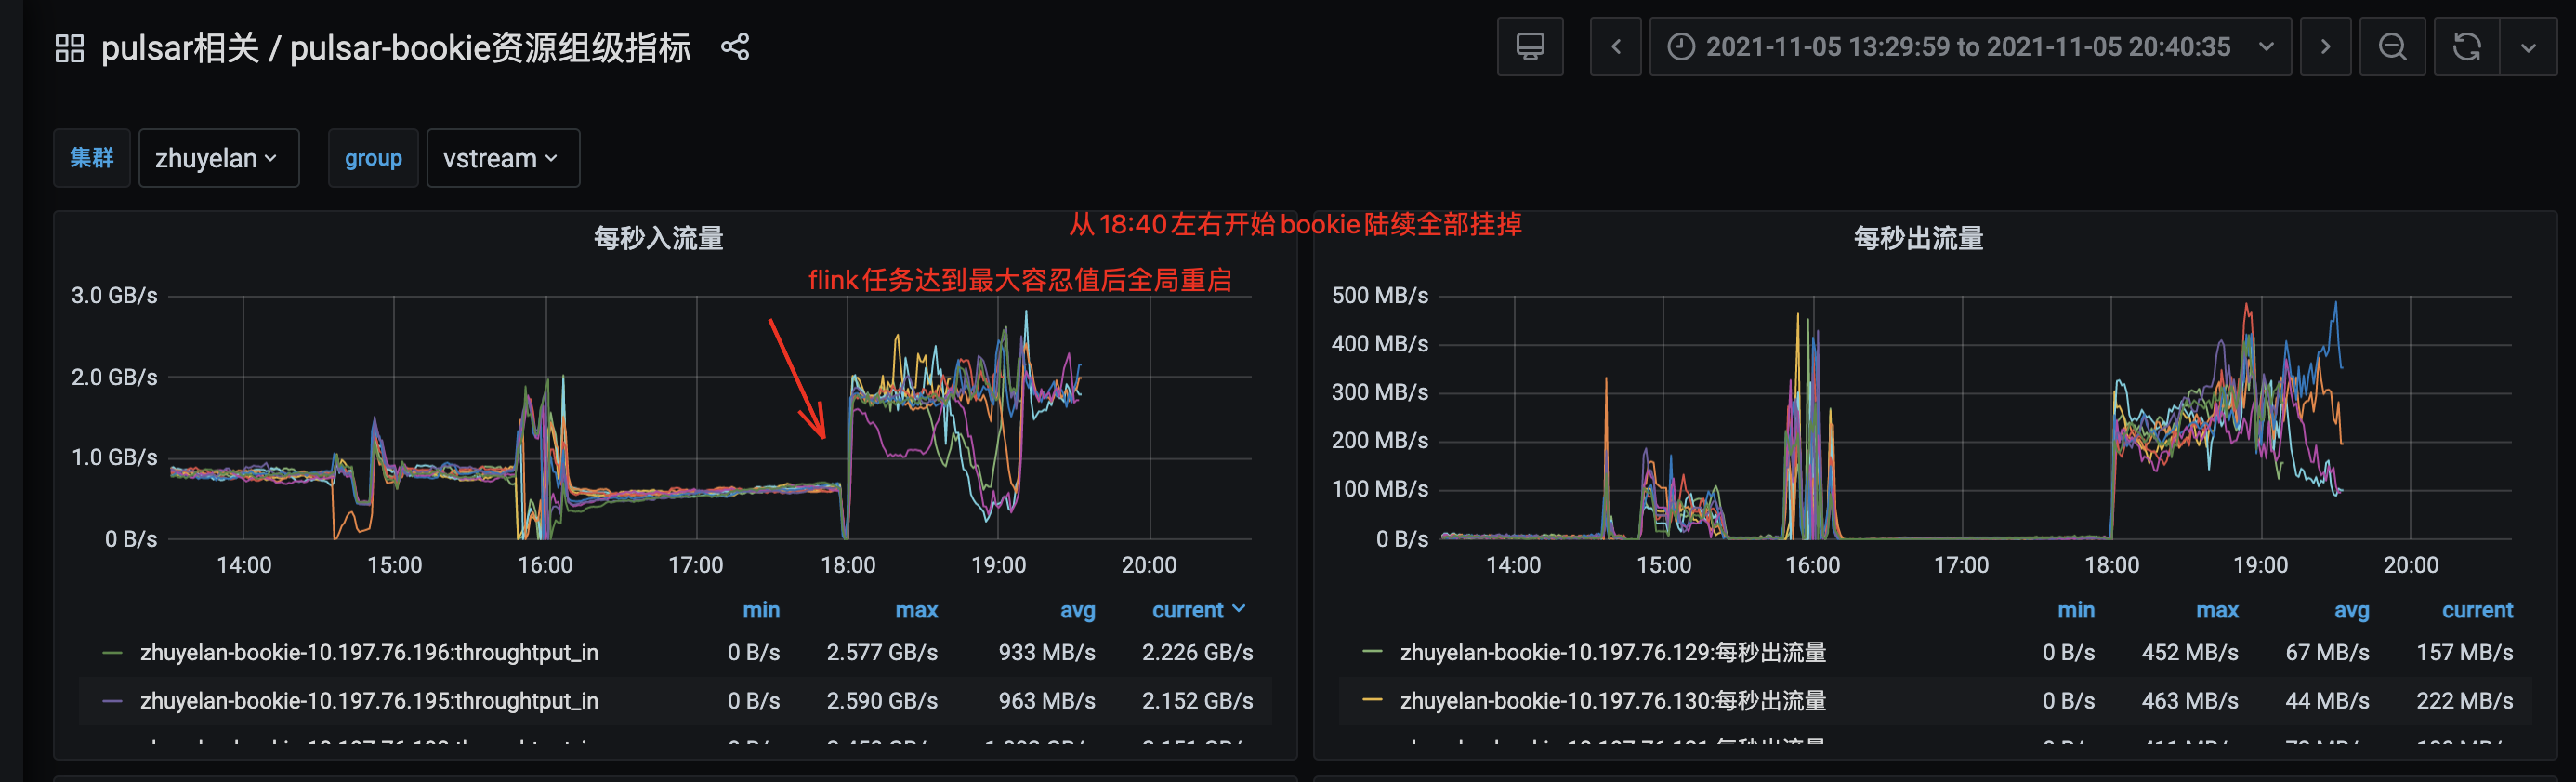Click pulsar-bookie资源组级指标 dashboard title
2576x782 pixels.
click(490, 47)
